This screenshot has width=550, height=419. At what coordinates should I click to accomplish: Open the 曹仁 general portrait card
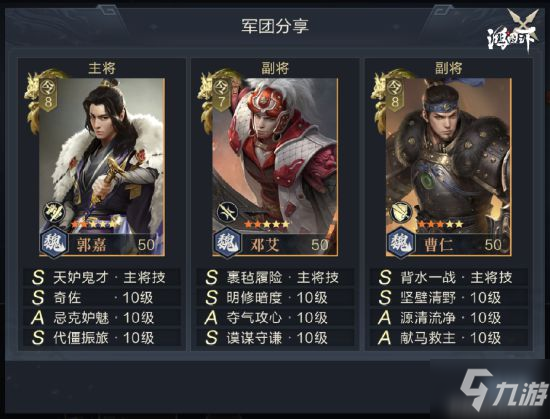(448, 167)
